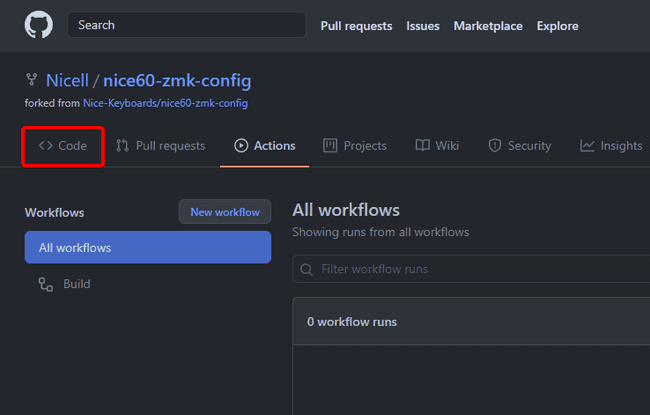Go to the Wiki tab
The image size is (650, 415).
coord(437,146)
